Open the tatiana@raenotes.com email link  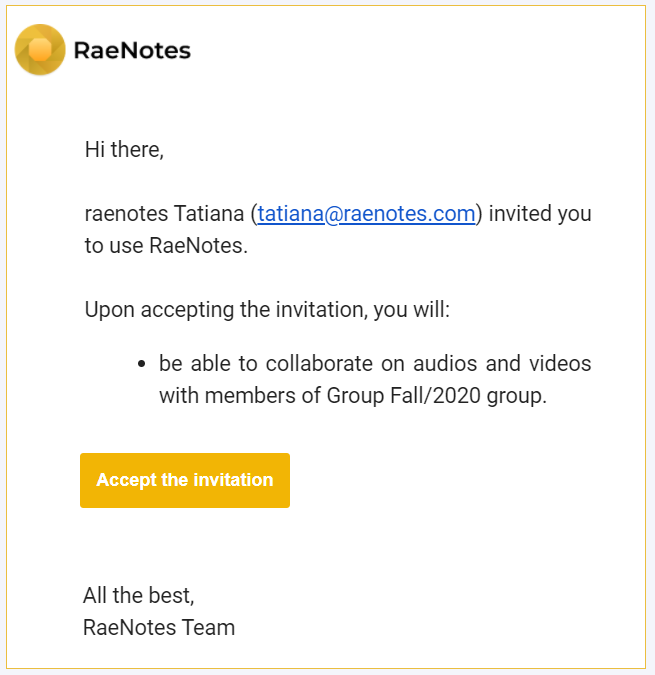point(366,214)
